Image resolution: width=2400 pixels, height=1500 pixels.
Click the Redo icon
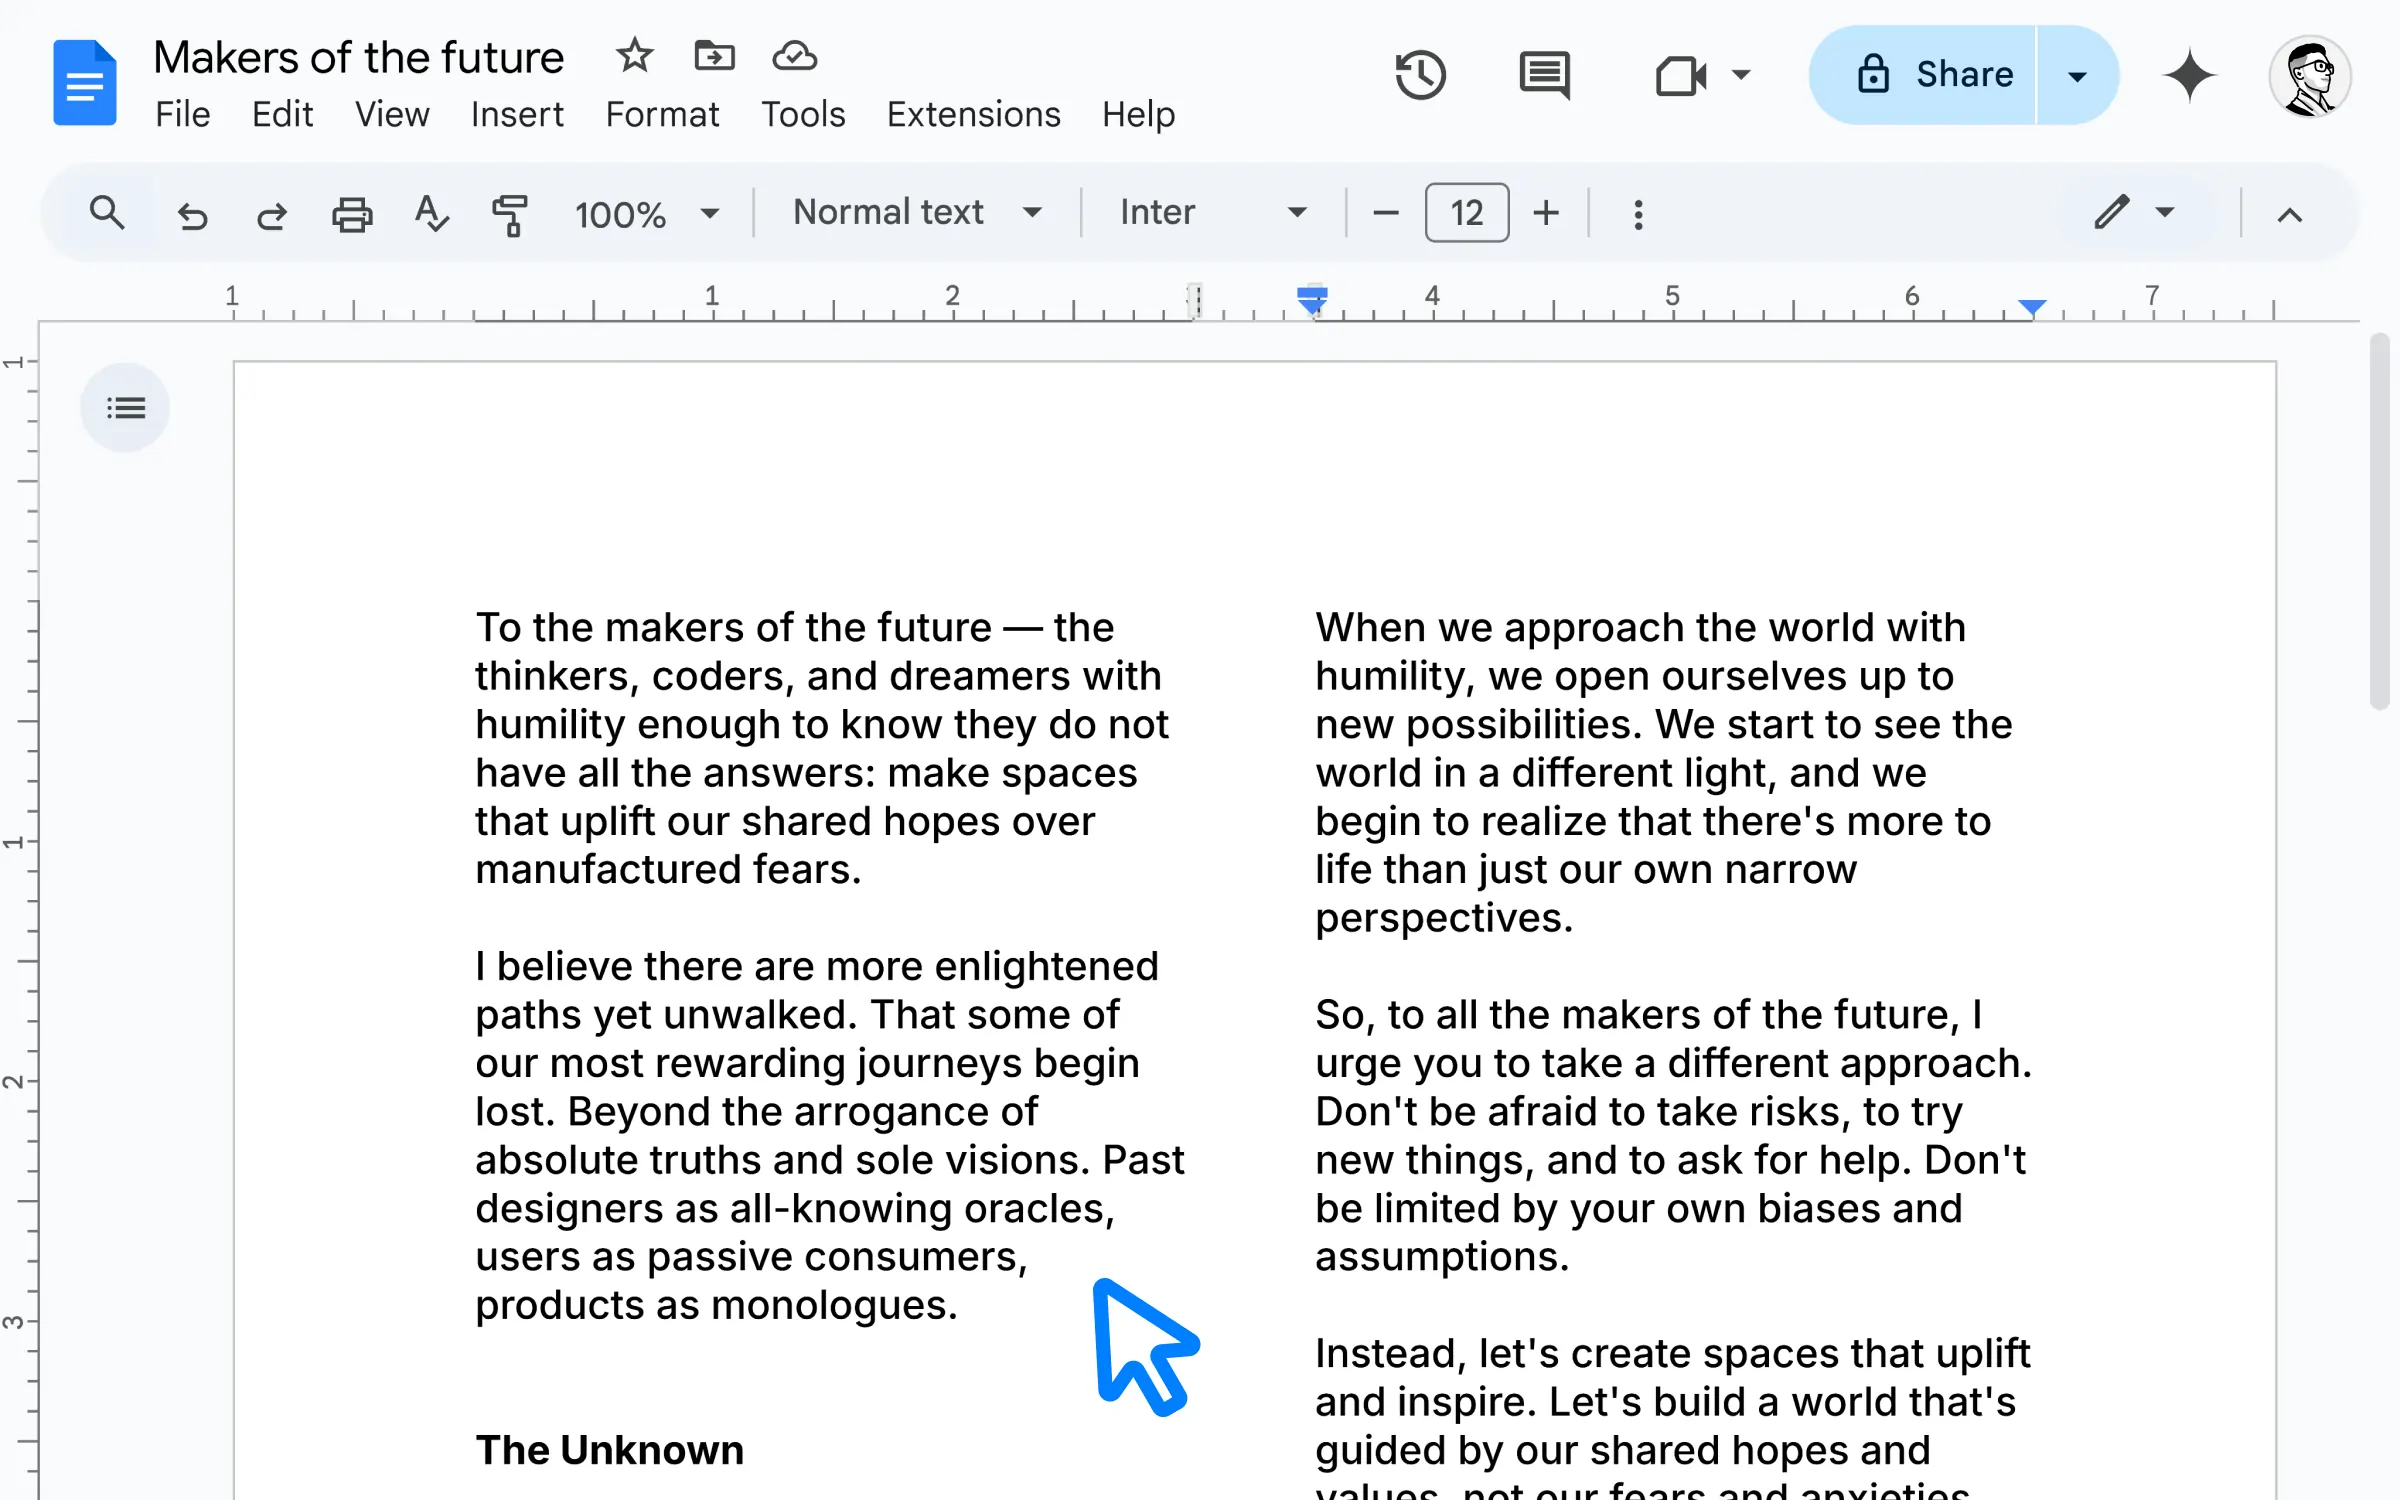click(x=271, y=211)
